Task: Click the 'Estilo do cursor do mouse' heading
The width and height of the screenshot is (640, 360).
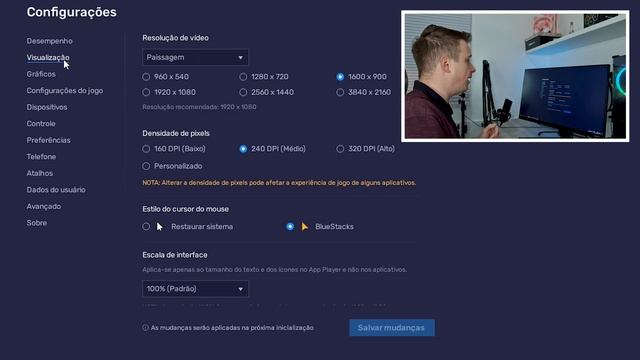Action: coord(185,209)
